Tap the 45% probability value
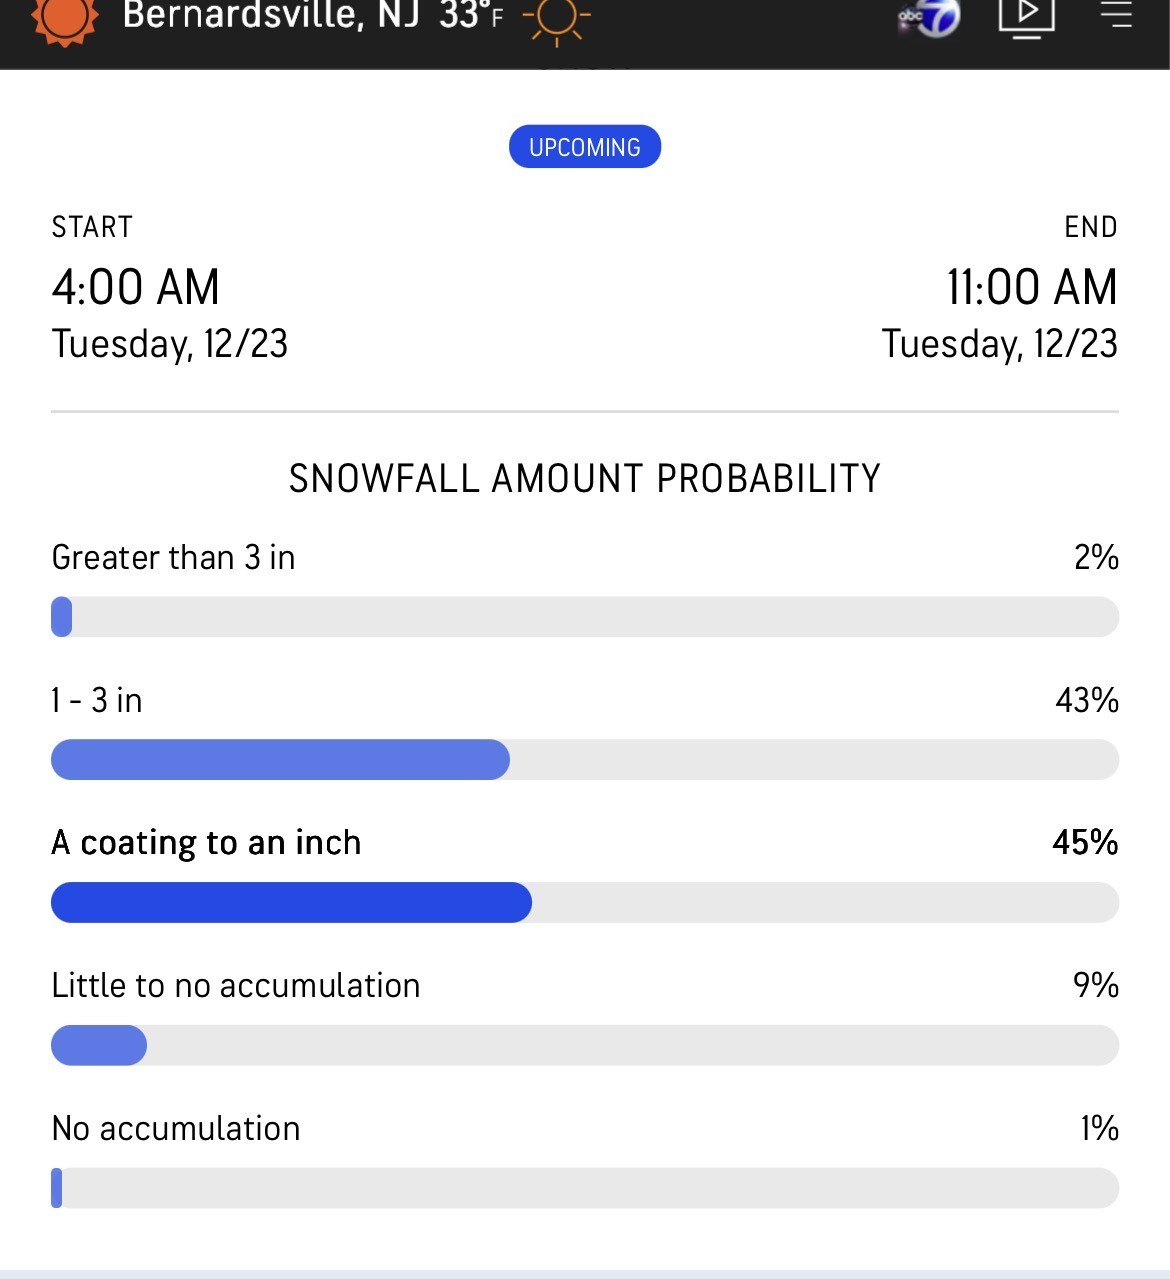Image resolution: width=1170 pixels, height=1279 pixels. pyautogui.click(x=1085, y=843)
